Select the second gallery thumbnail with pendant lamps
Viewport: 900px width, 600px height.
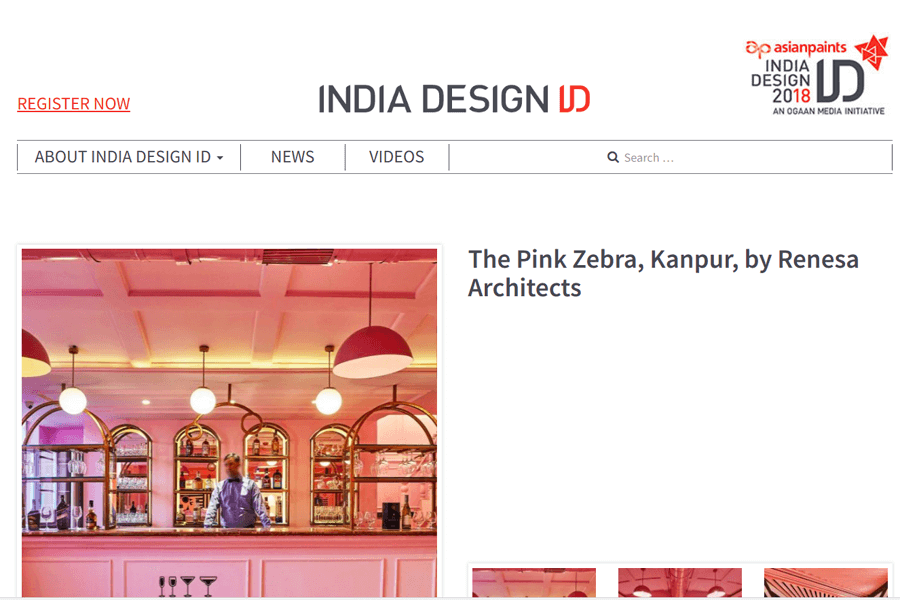pyautogui.click(x=680, y=582)
